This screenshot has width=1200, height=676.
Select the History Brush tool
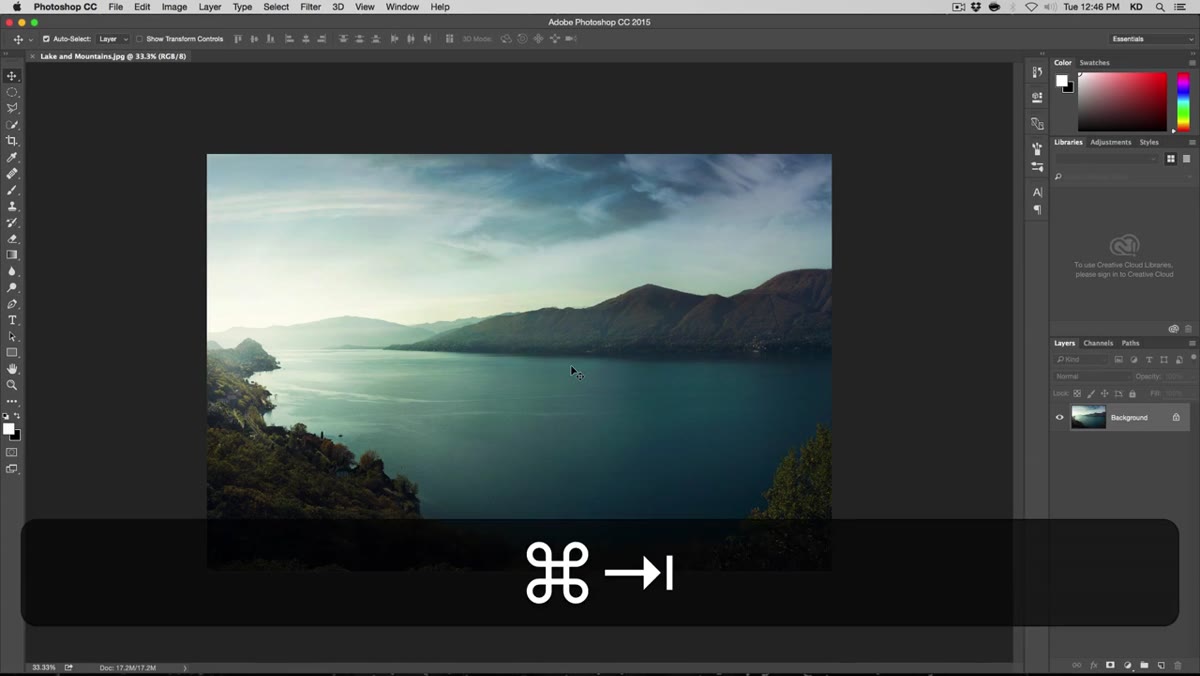12,222
